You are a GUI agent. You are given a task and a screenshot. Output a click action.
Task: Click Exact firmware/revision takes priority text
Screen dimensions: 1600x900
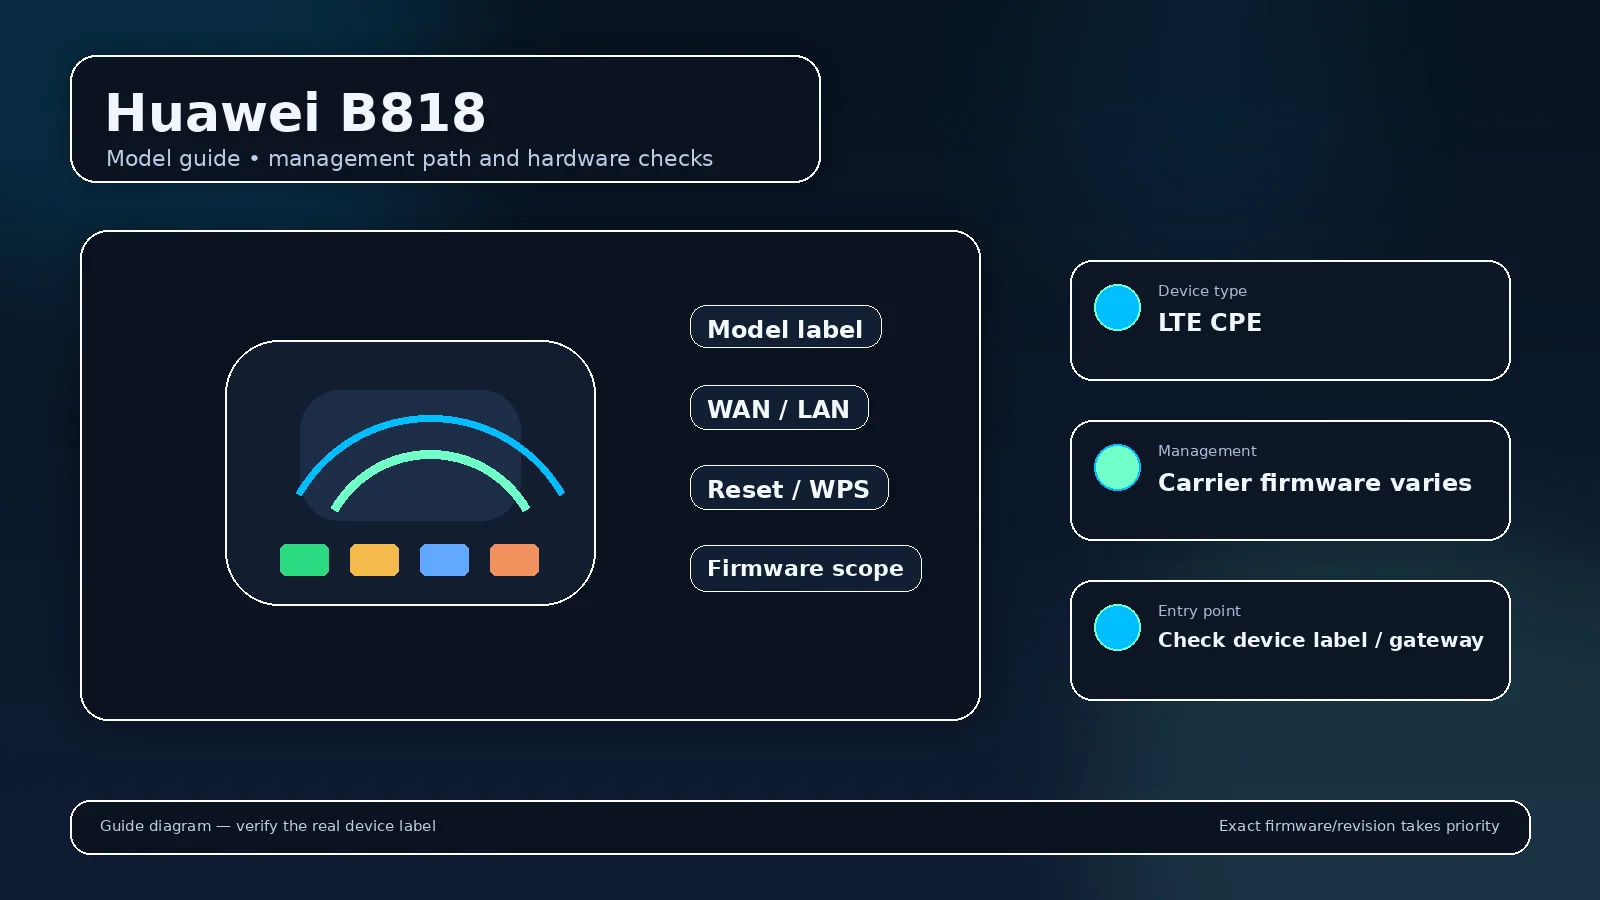point(1359,826)
